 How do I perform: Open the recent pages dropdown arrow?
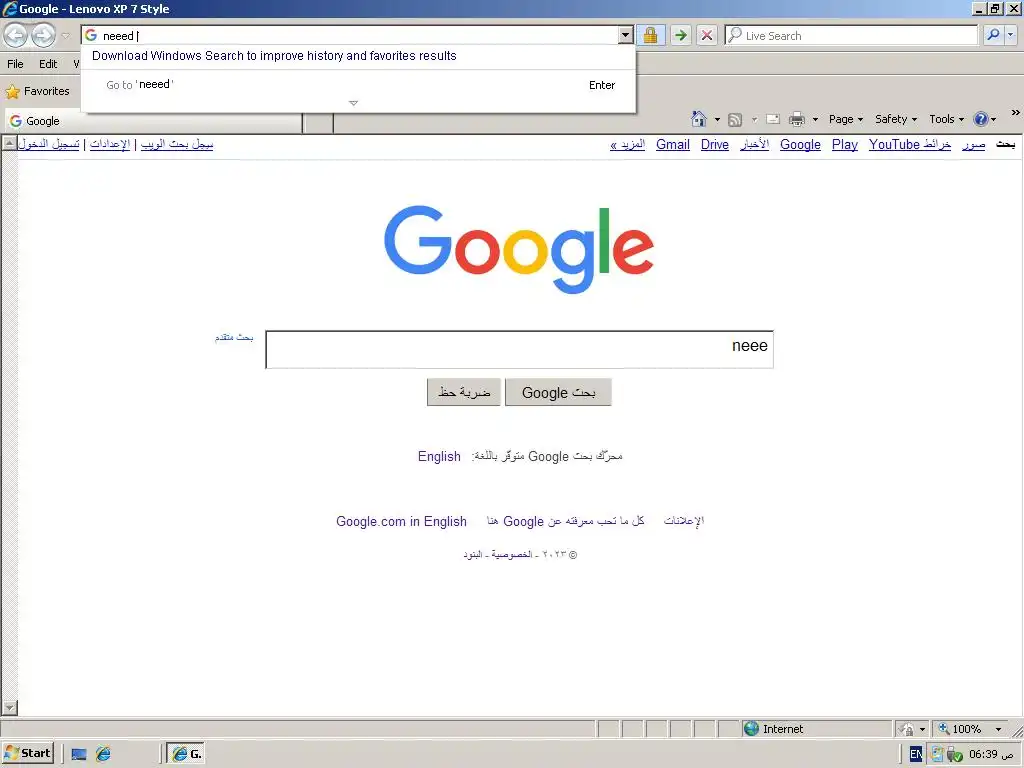point(65,36)
